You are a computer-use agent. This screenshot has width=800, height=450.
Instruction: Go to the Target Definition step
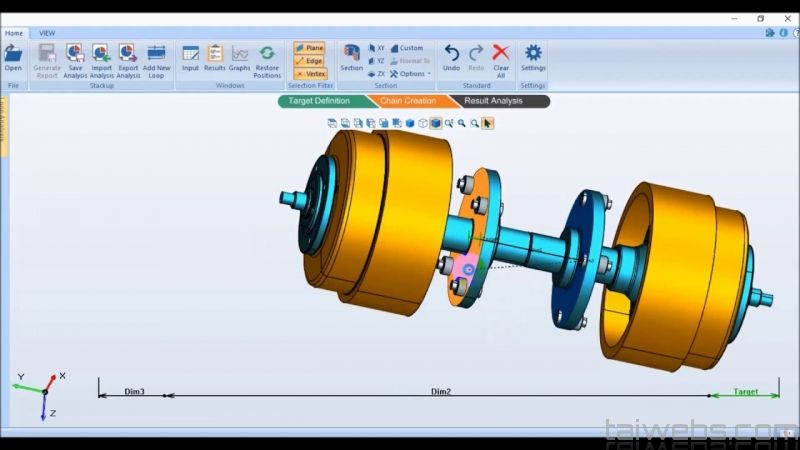pyautogui.click(x=320, y=101)
